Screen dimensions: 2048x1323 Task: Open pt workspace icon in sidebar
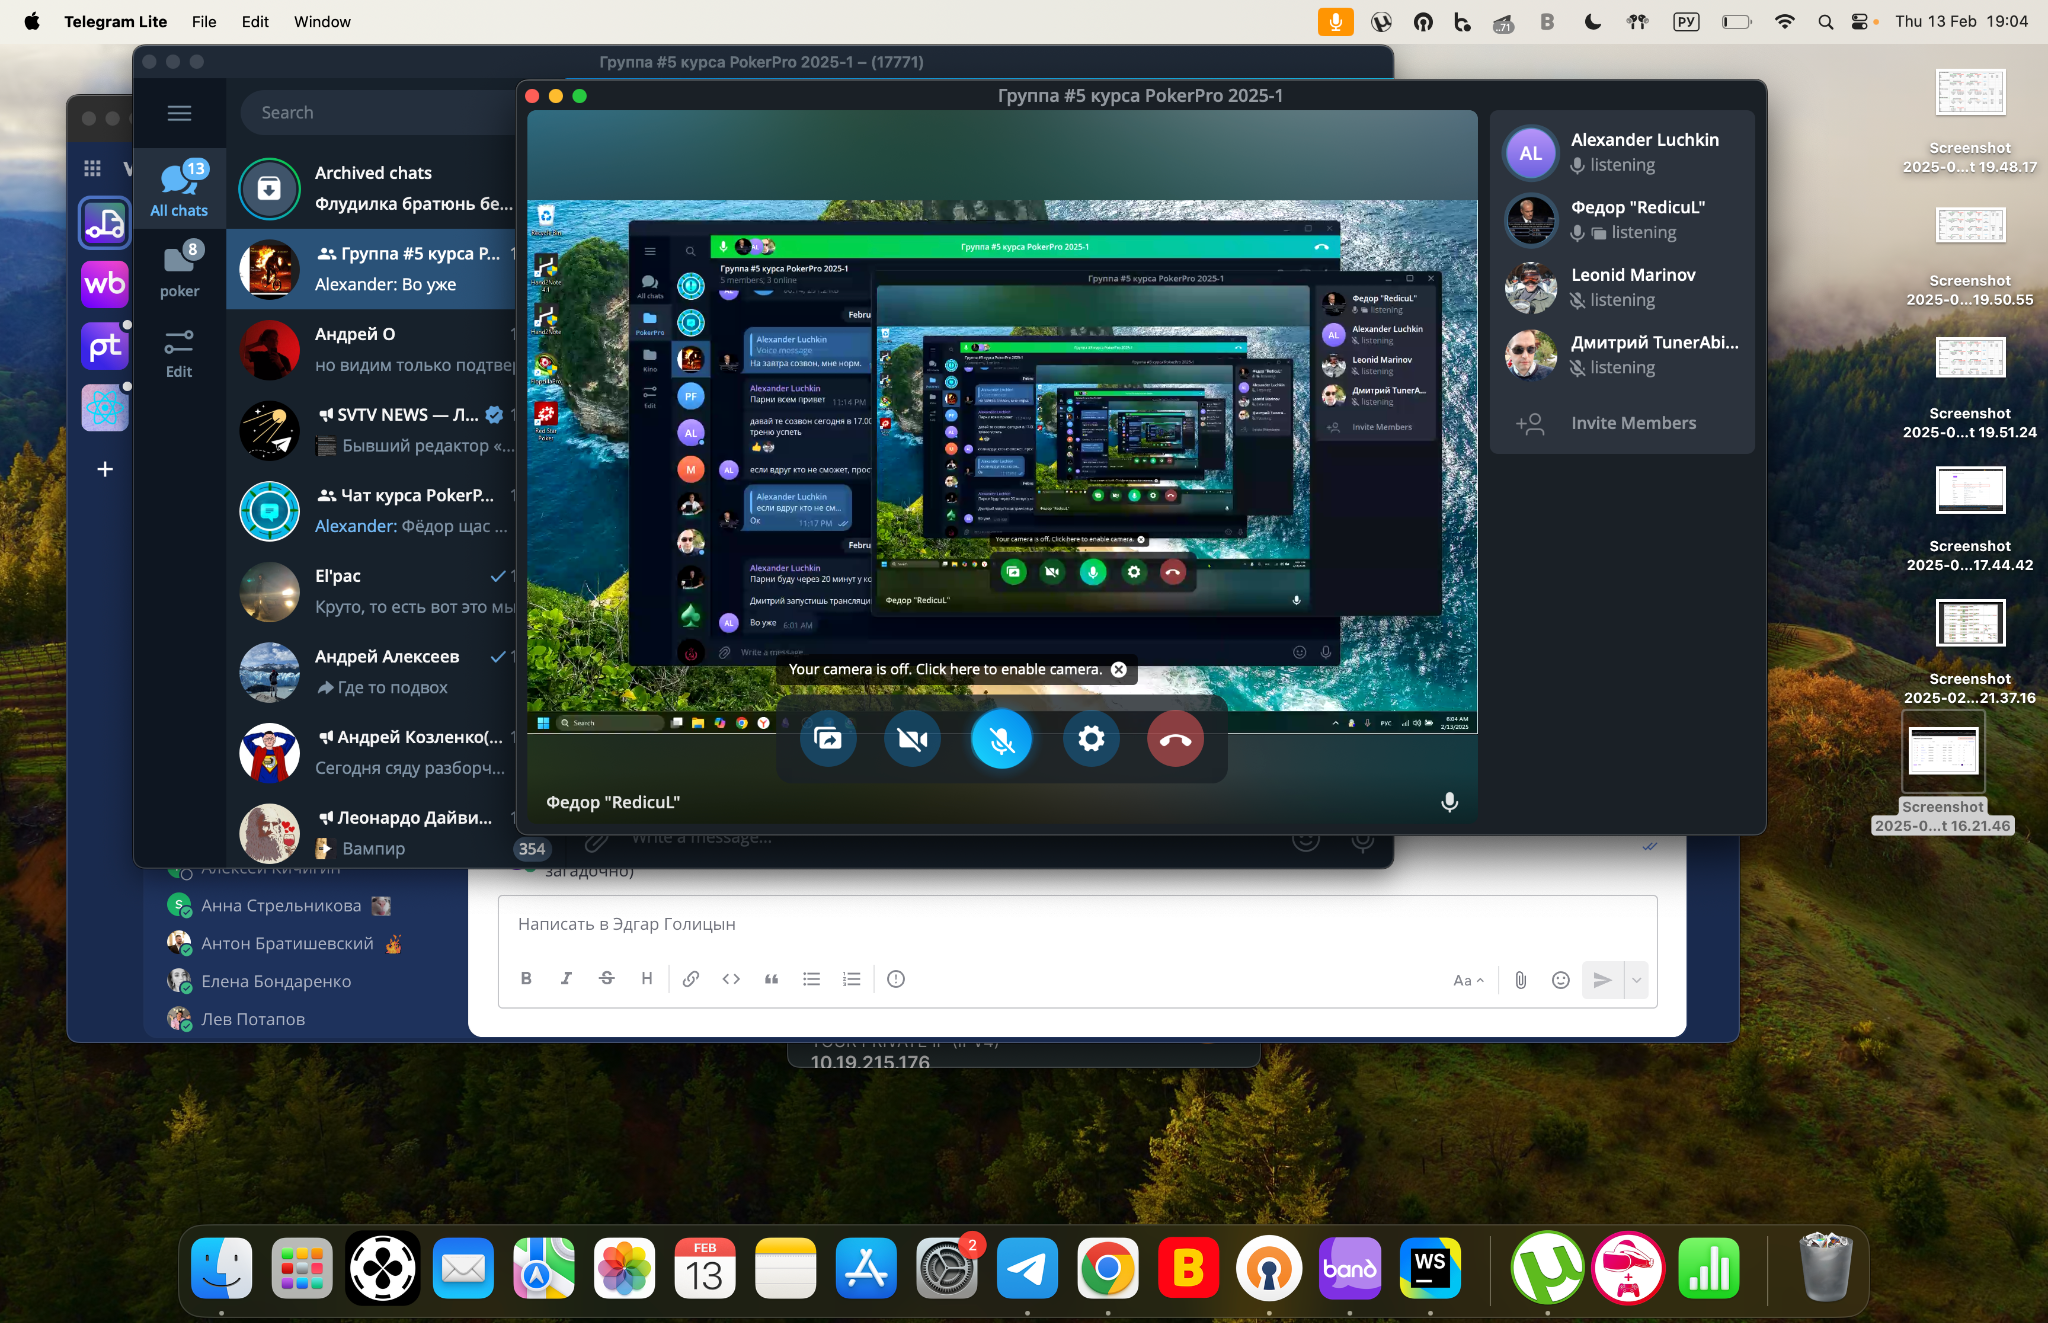105,347
